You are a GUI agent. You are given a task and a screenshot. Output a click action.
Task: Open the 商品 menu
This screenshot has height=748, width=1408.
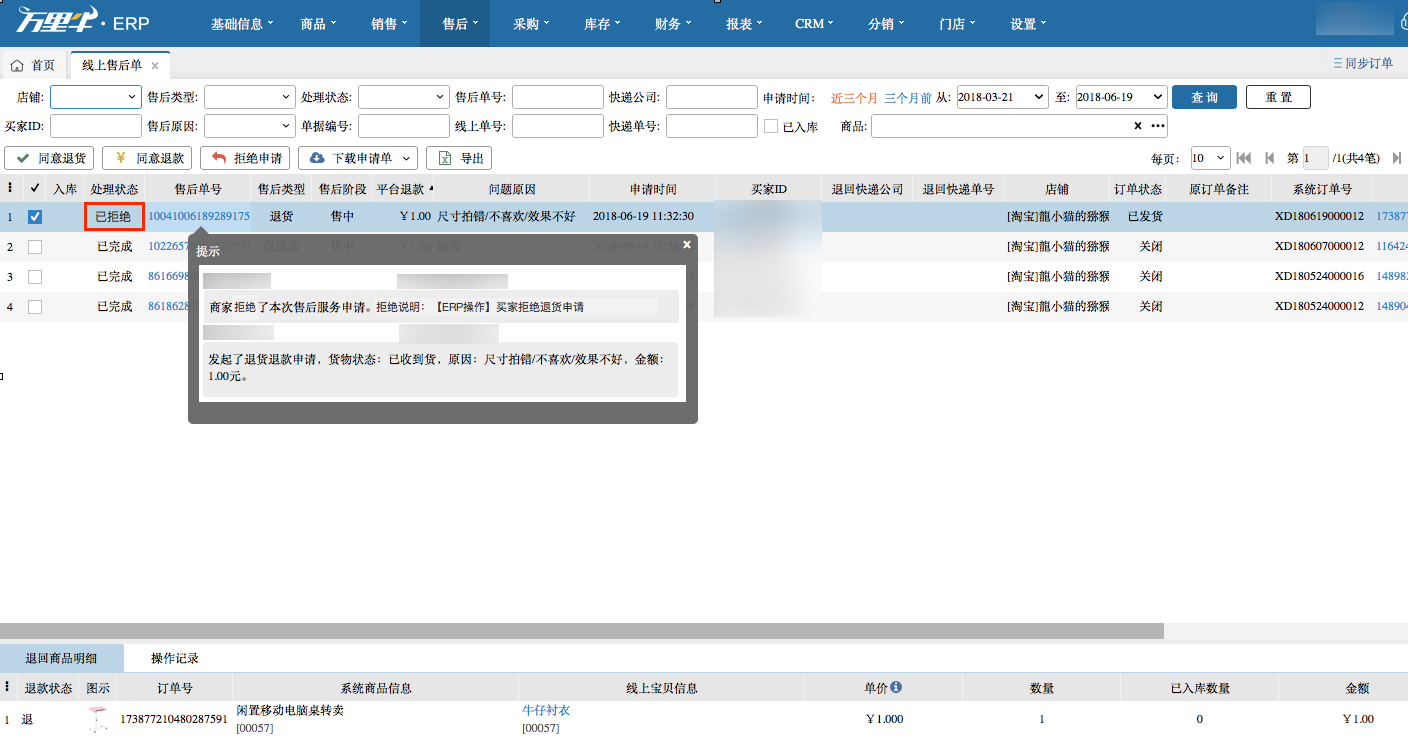319,23
